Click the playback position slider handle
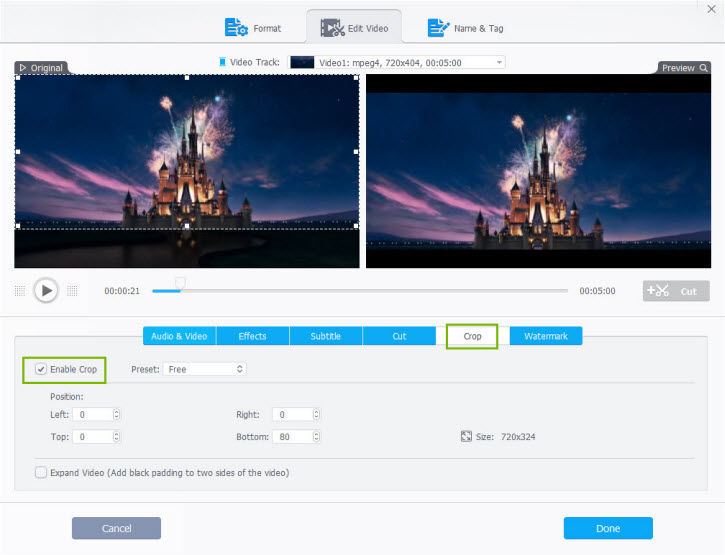Image resolution: width=725 pixels, height=555 pixels. click(x=180, y=283)
